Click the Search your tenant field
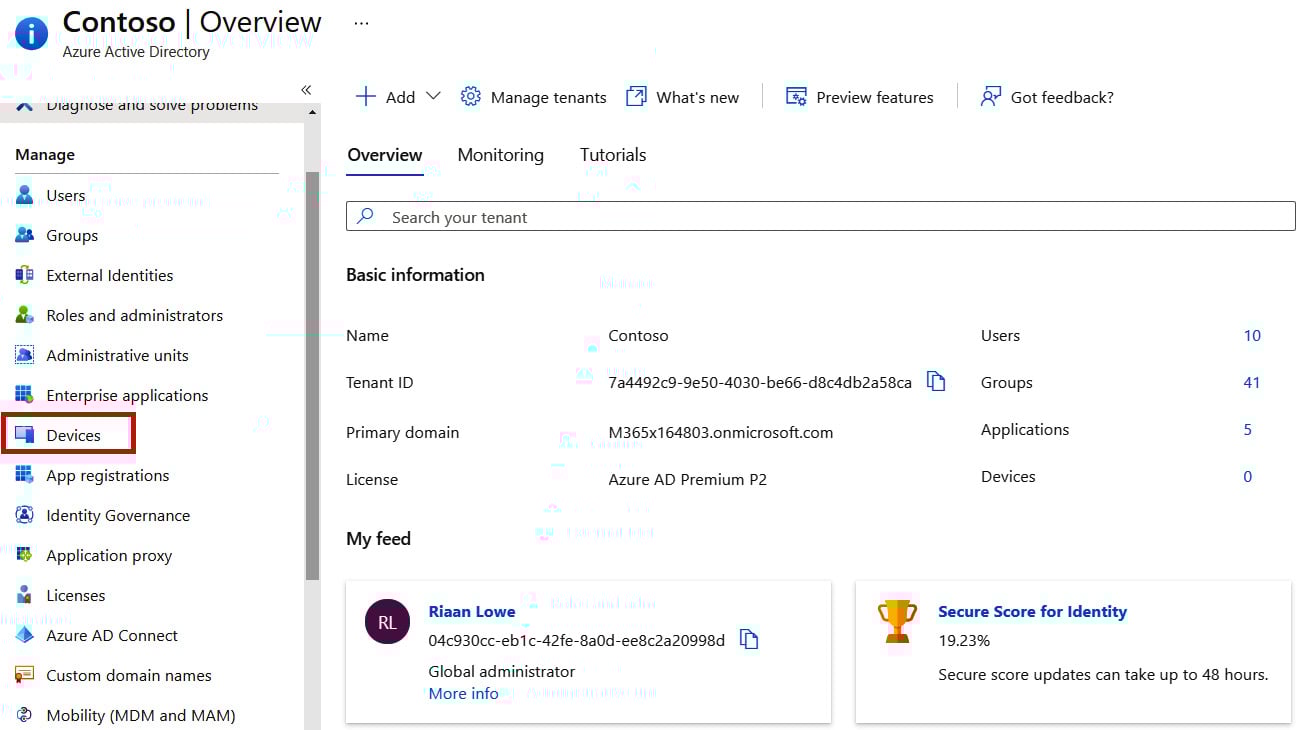Screen dimensions: 1301x730 point(821,216)
